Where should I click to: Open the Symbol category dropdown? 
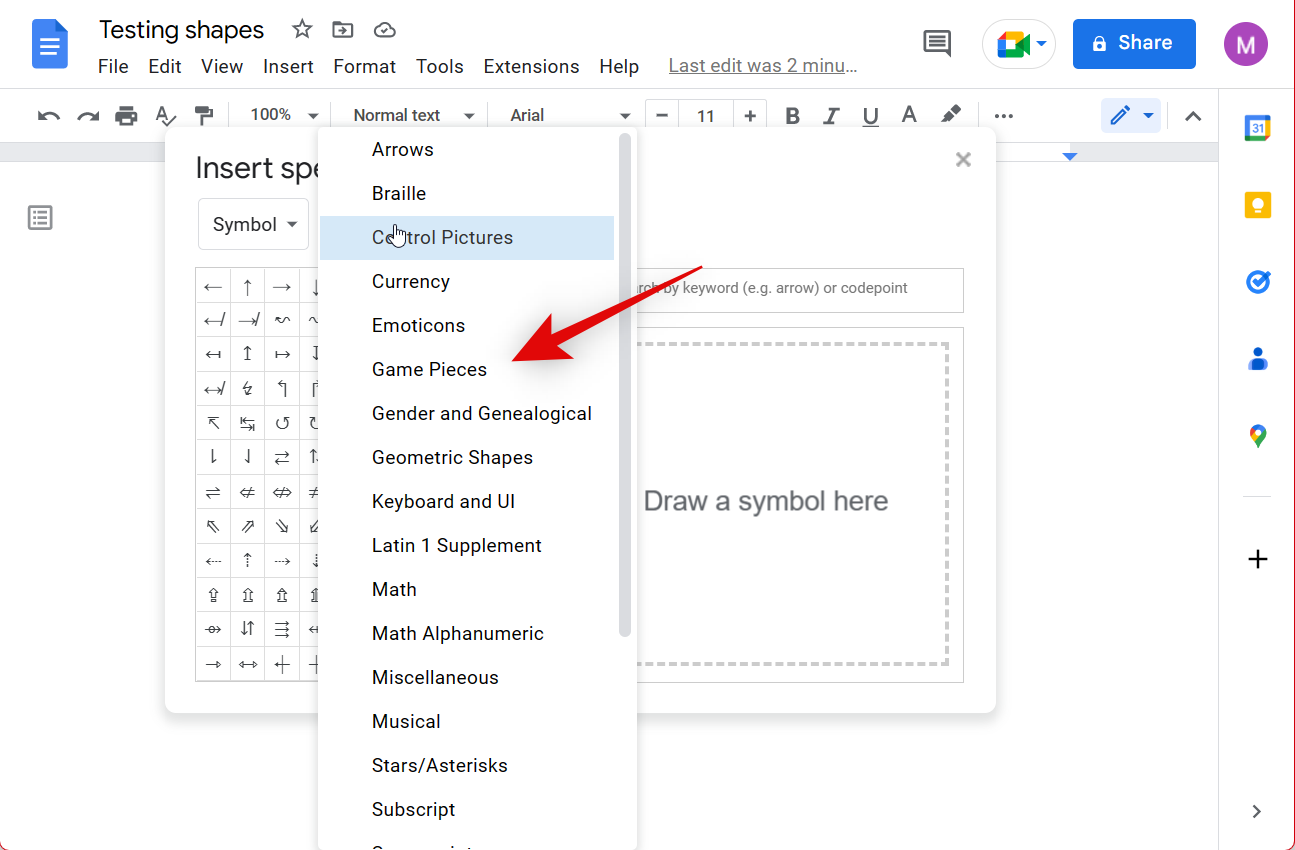point(254,224)
